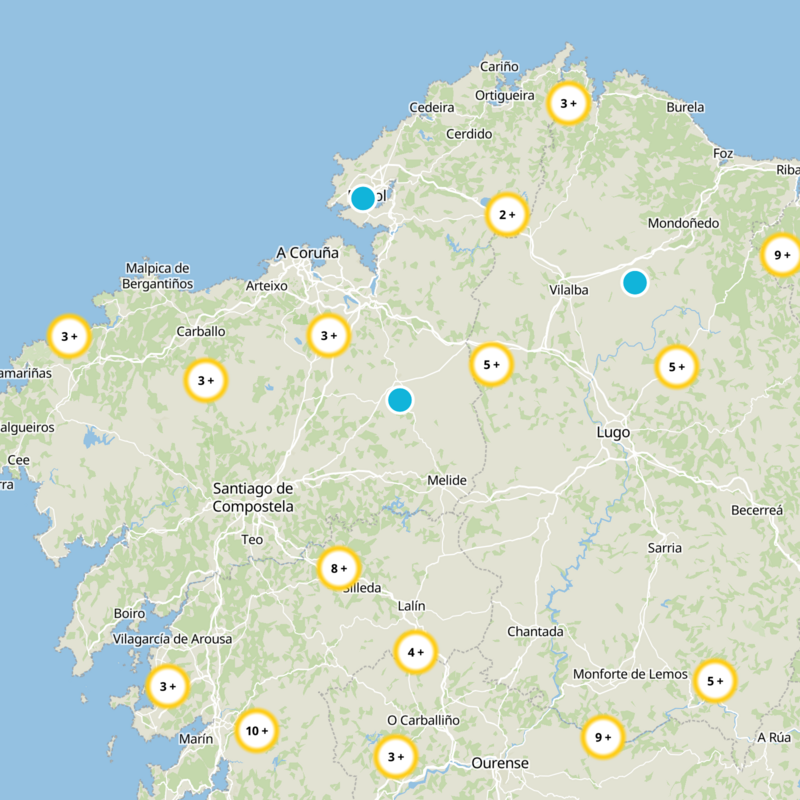This screenshot has height=800, width=800.
Task: Click the Melide town label
Action: (447, 480)
